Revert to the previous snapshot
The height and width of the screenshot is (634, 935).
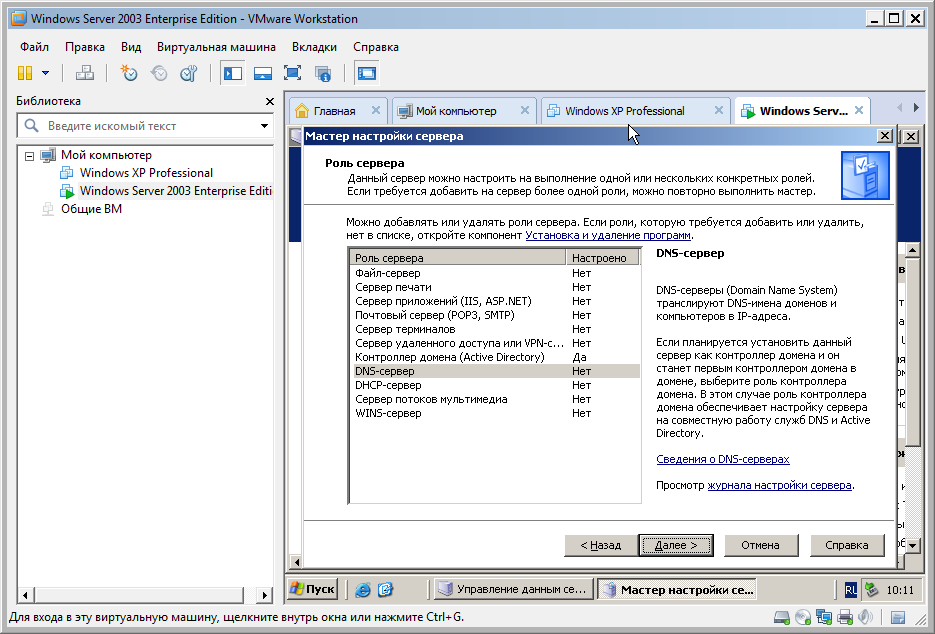coord(159,73)
